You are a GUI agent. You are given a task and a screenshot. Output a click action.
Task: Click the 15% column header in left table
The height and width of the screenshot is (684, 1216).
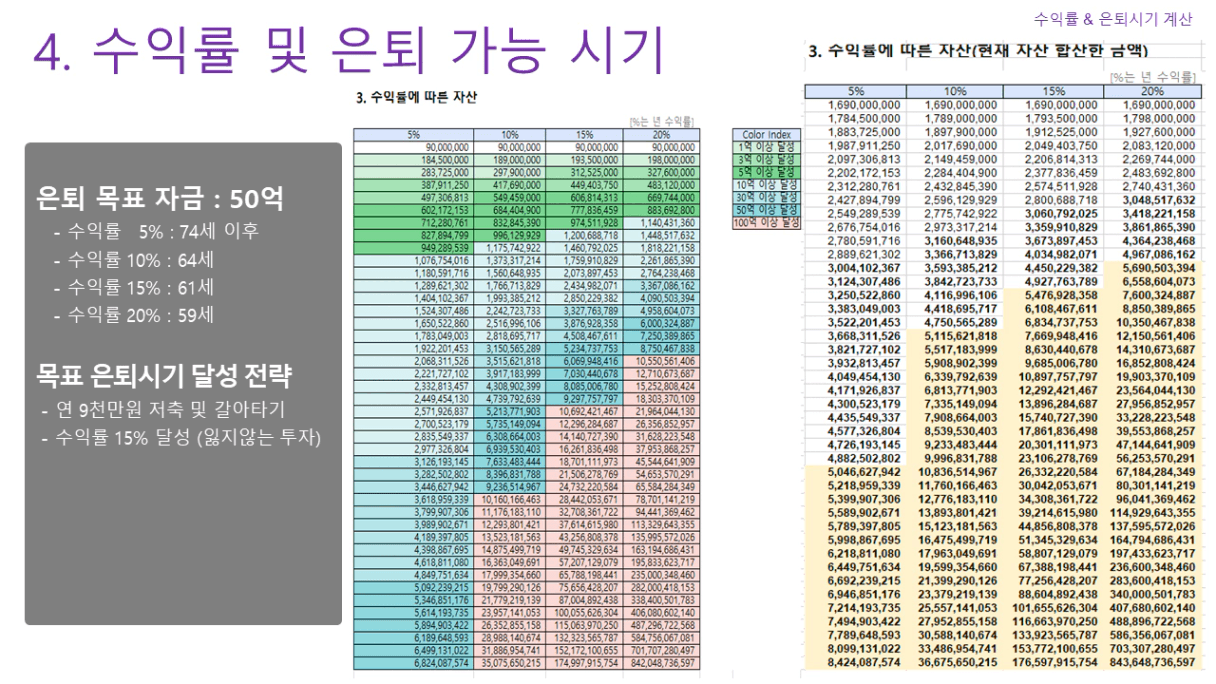(584, 134)
